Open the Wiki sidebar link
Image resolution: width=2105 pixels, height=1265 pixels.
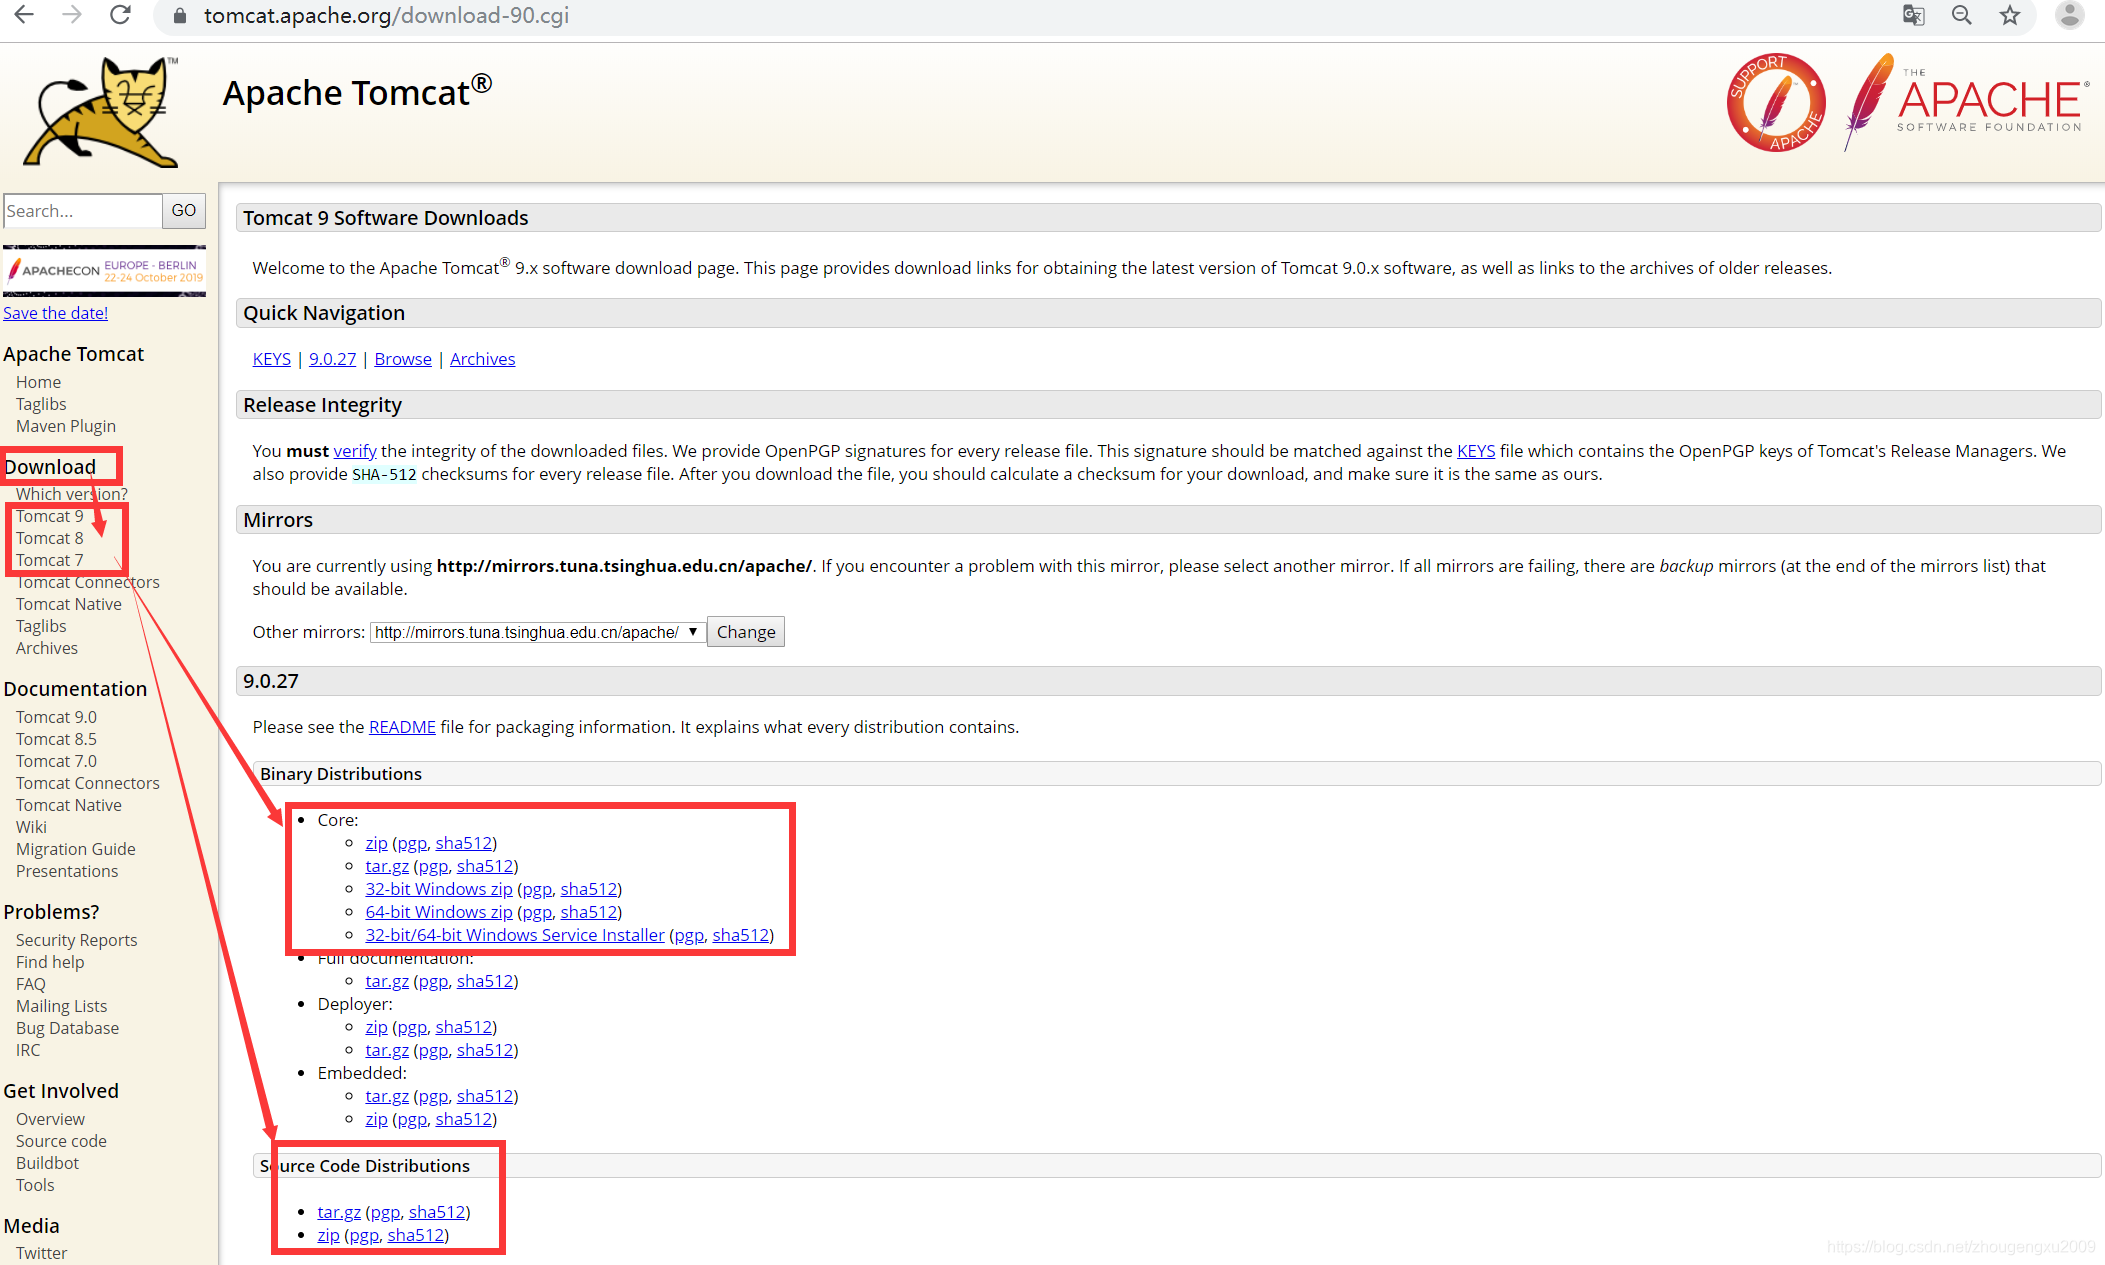click(32, 827)
